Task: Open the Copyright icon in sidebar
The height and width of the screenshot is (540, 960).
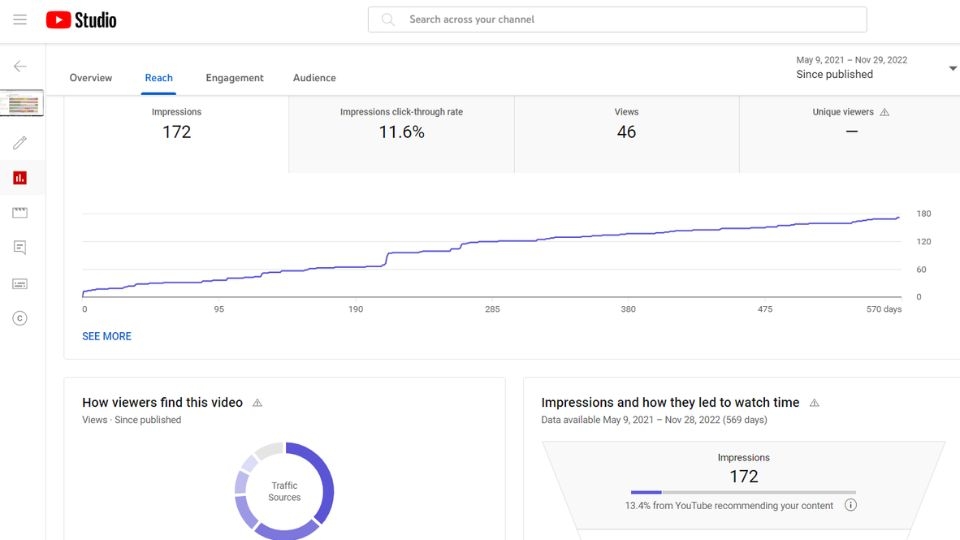Action: (20, 318)
